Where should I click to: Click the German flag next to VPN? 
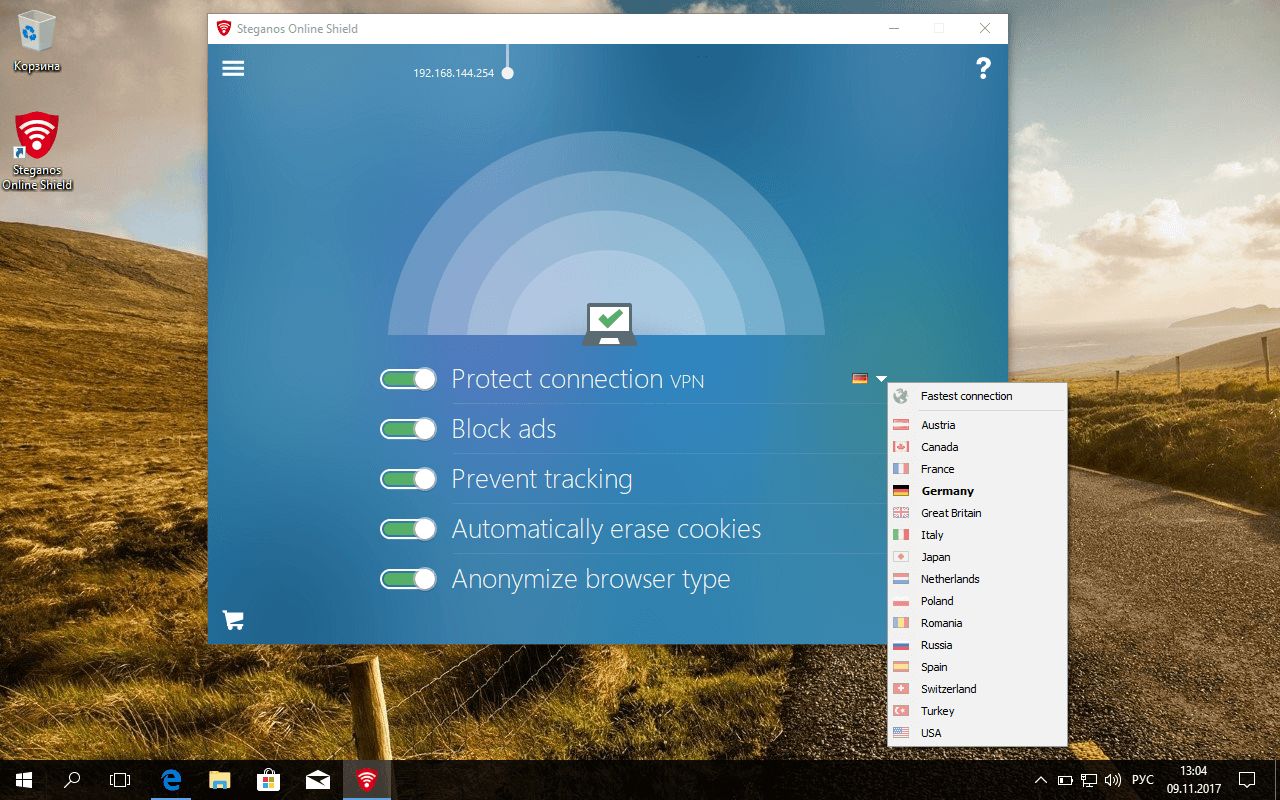pos(860,378)
